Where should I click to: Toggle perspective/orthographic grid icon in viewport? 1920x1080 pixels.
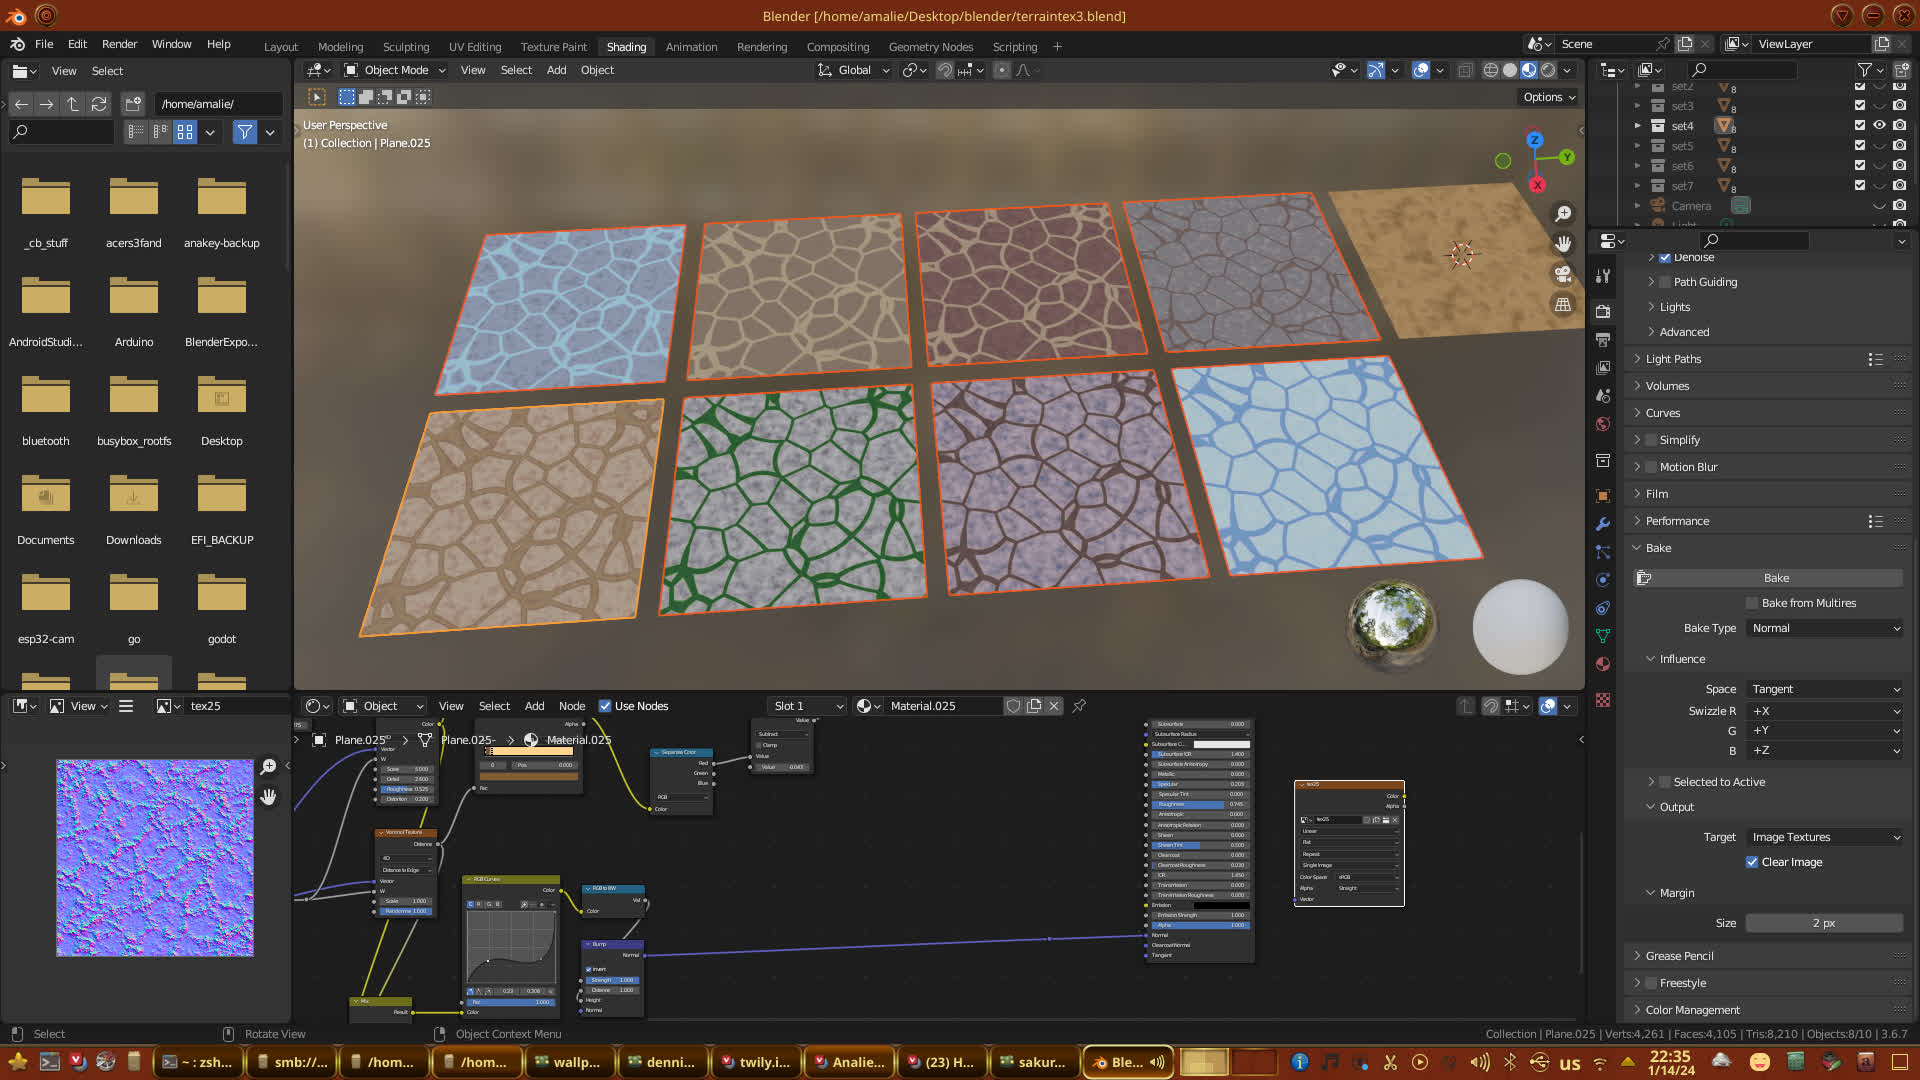1563,305
